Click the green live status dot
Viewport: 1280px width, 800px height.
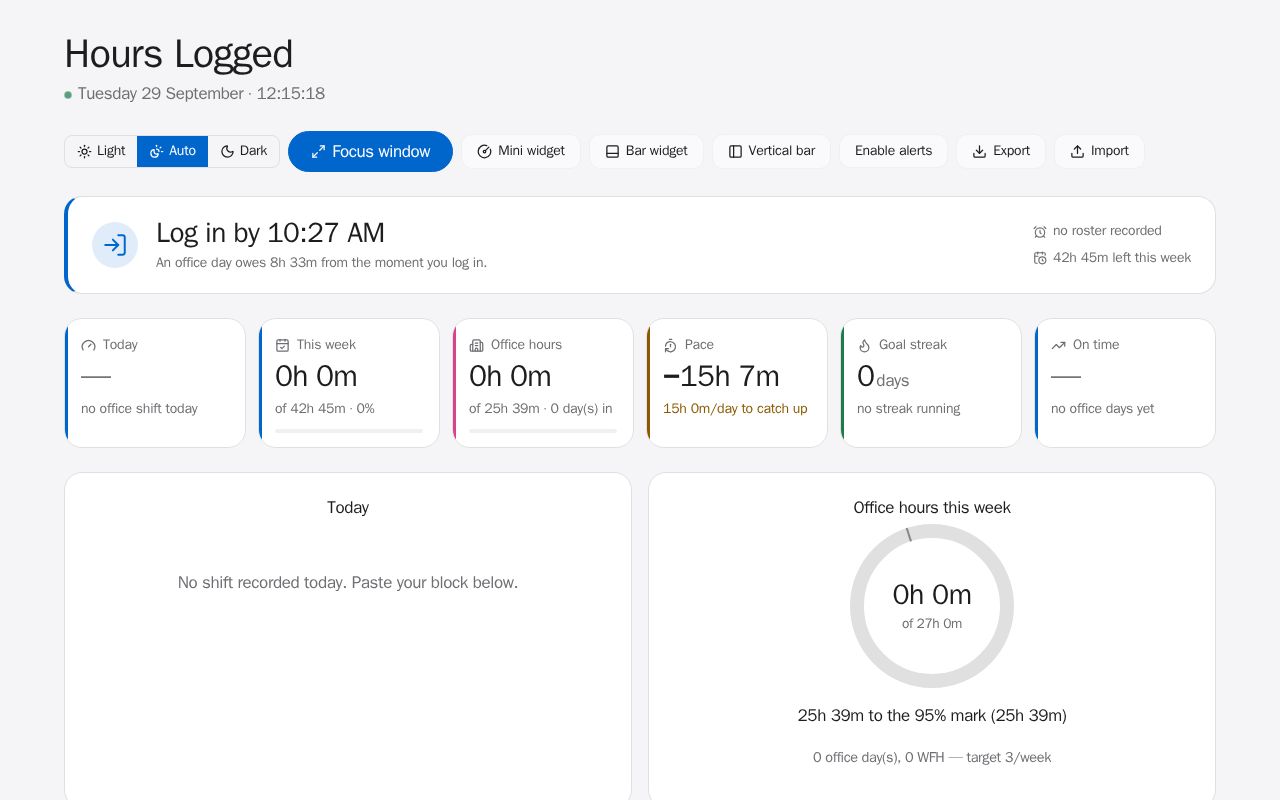pyautogui.click(x=68, y=95)
